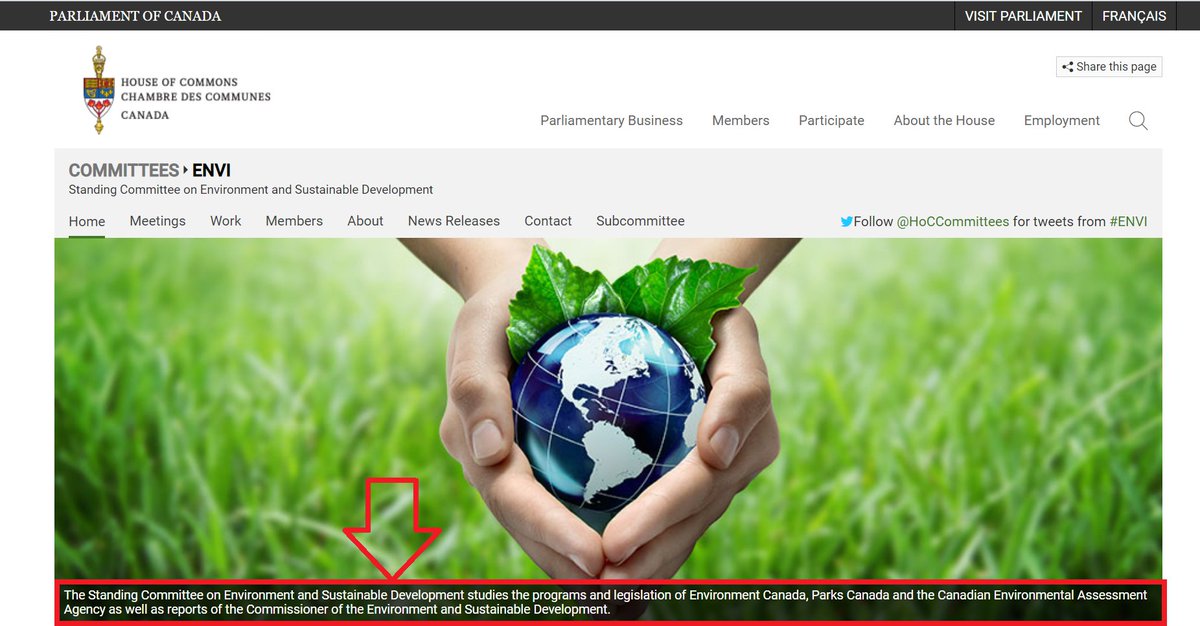Screen dimensions: 1200x626
Task: Click the Share this page button
Action: [x=1108, y=67]
